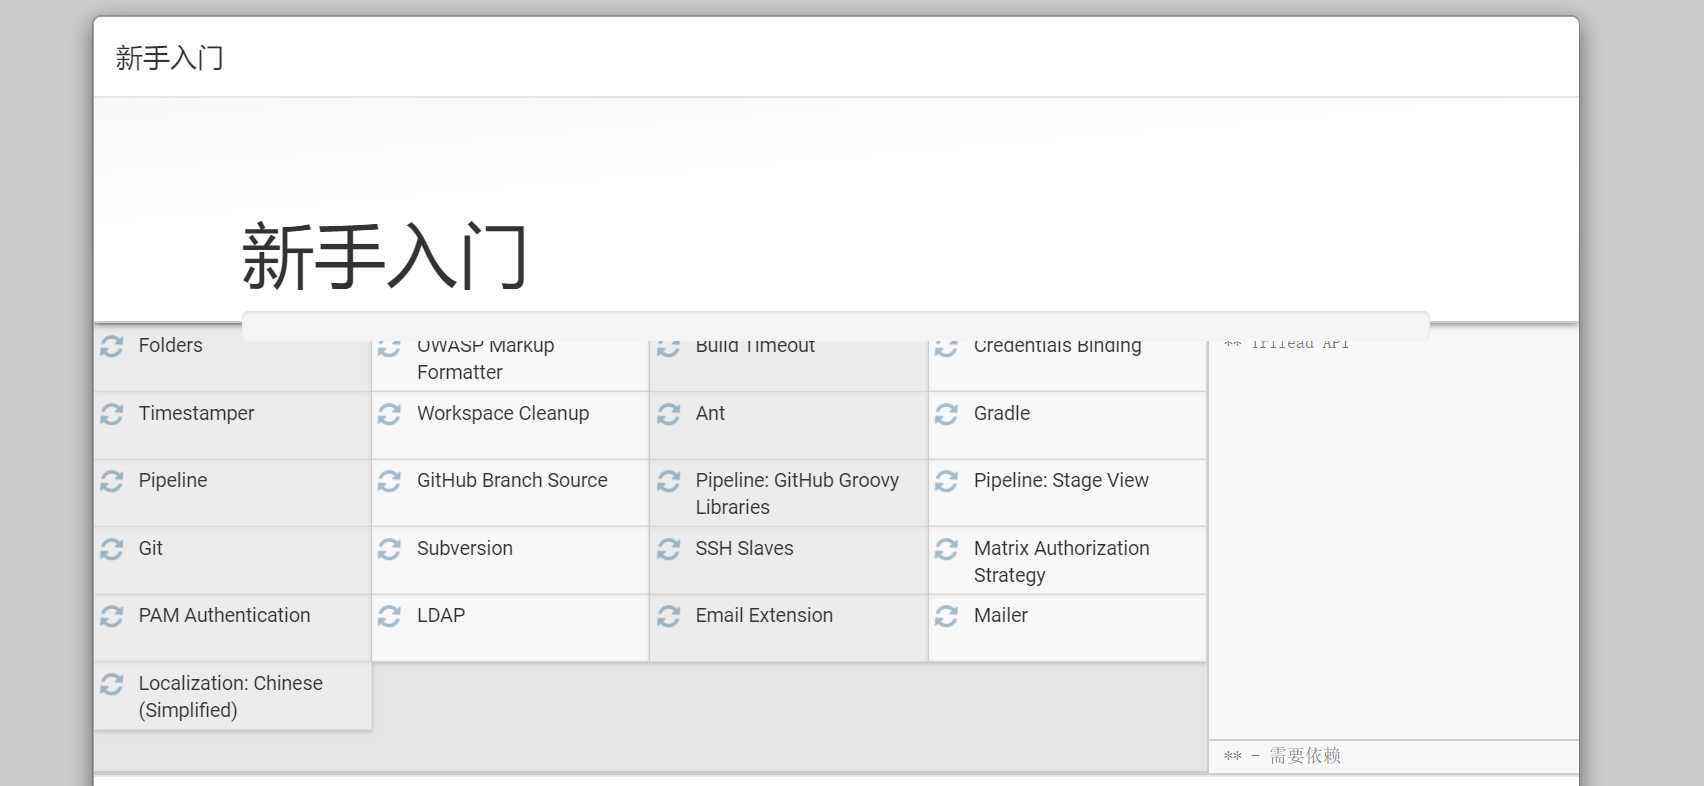Select the Folders plugin label
This screenshot has height=786, width=1704.
point(170,345)
